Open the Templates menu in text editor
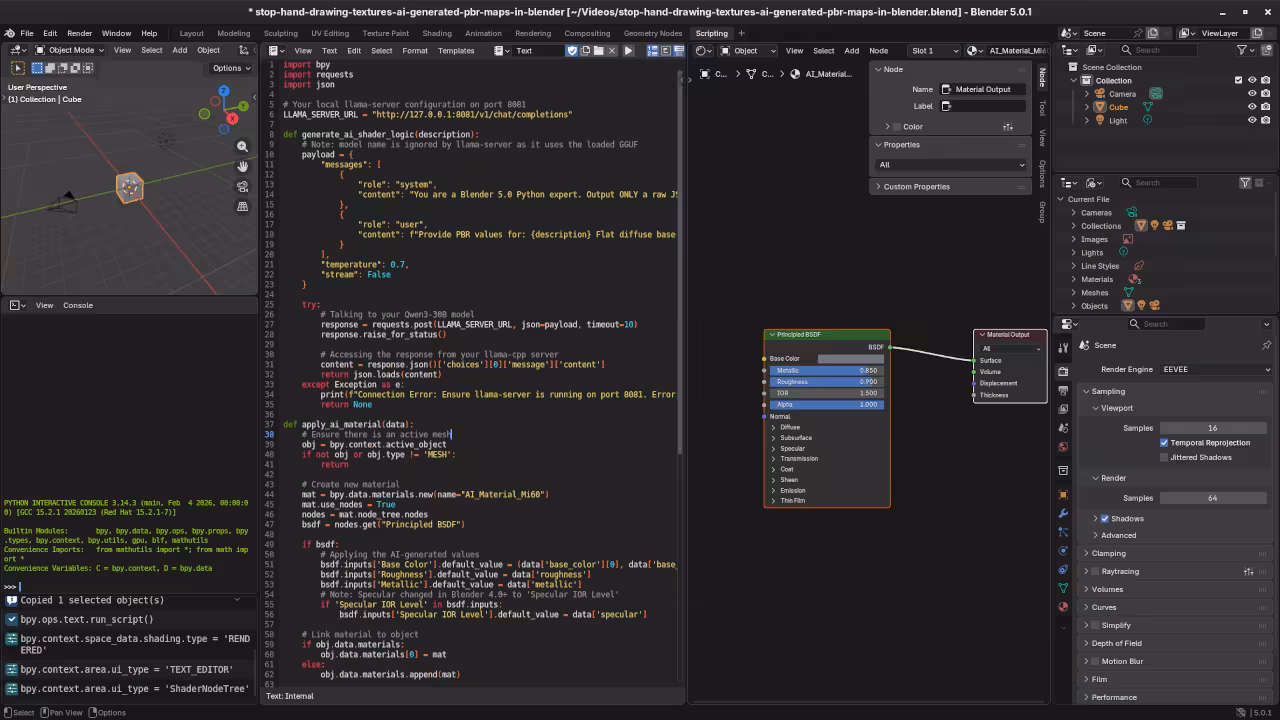 [456, 50]
